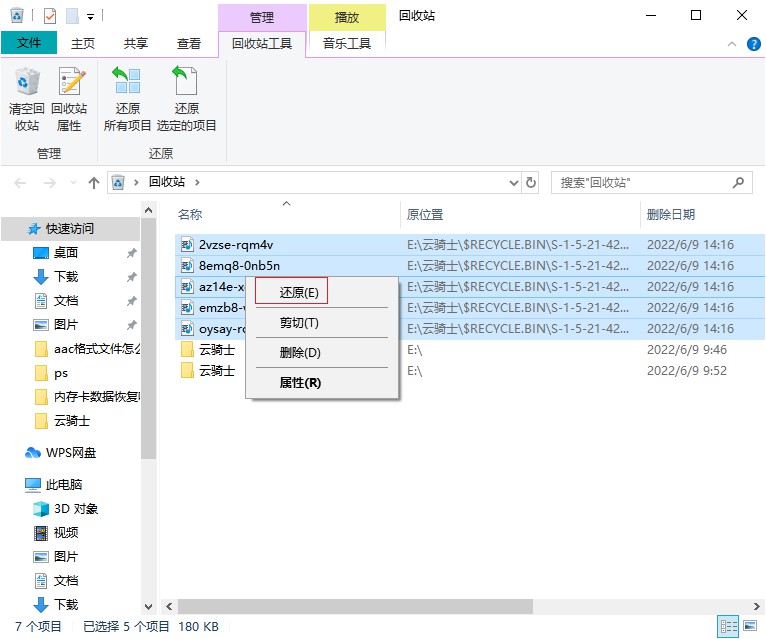Click the horizontal scrollbar thumb

click(x=355, y=606)
